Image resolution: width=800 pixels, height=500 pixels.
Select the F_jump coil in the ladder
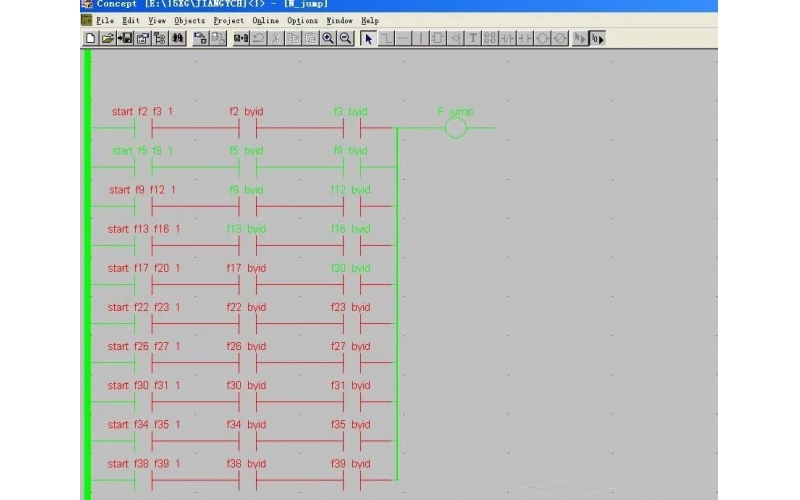456,128
